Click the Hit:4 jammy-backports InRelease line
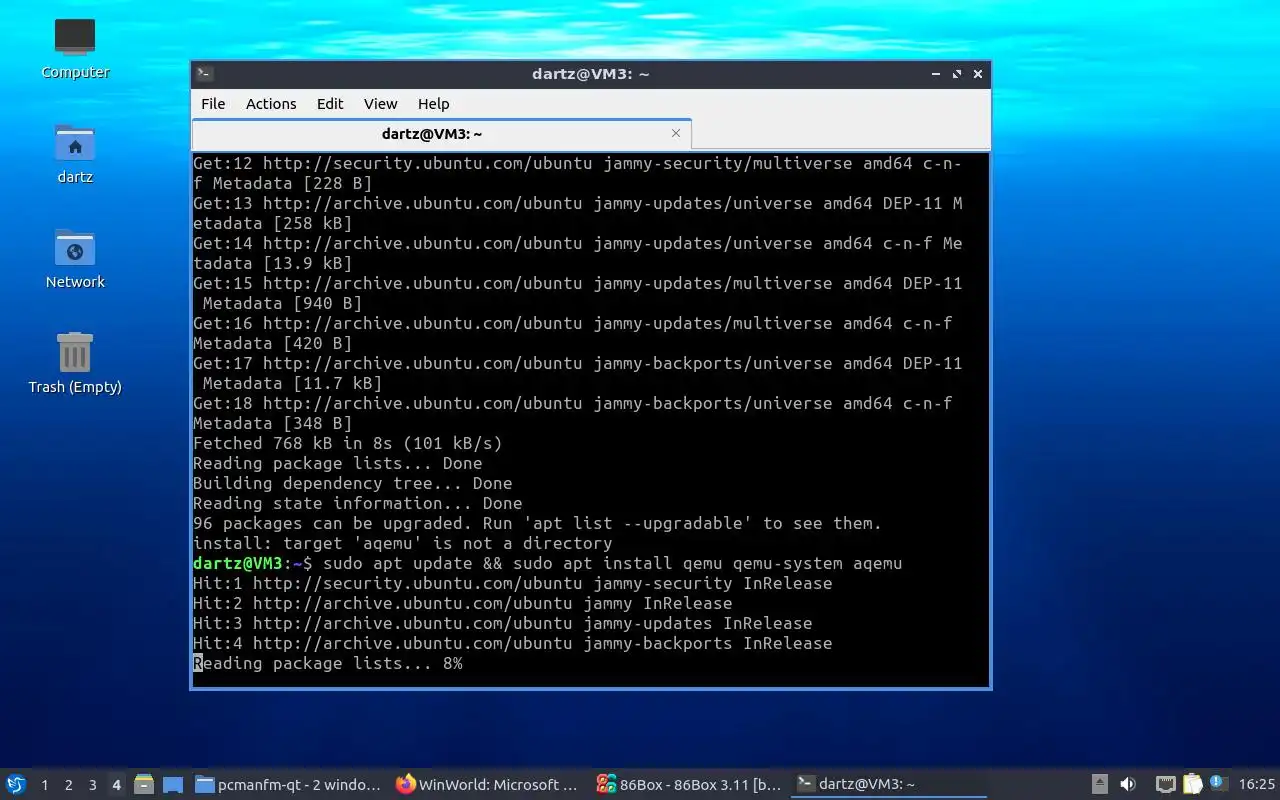Viewport: 1280px width, 800px height. [513, 643]
